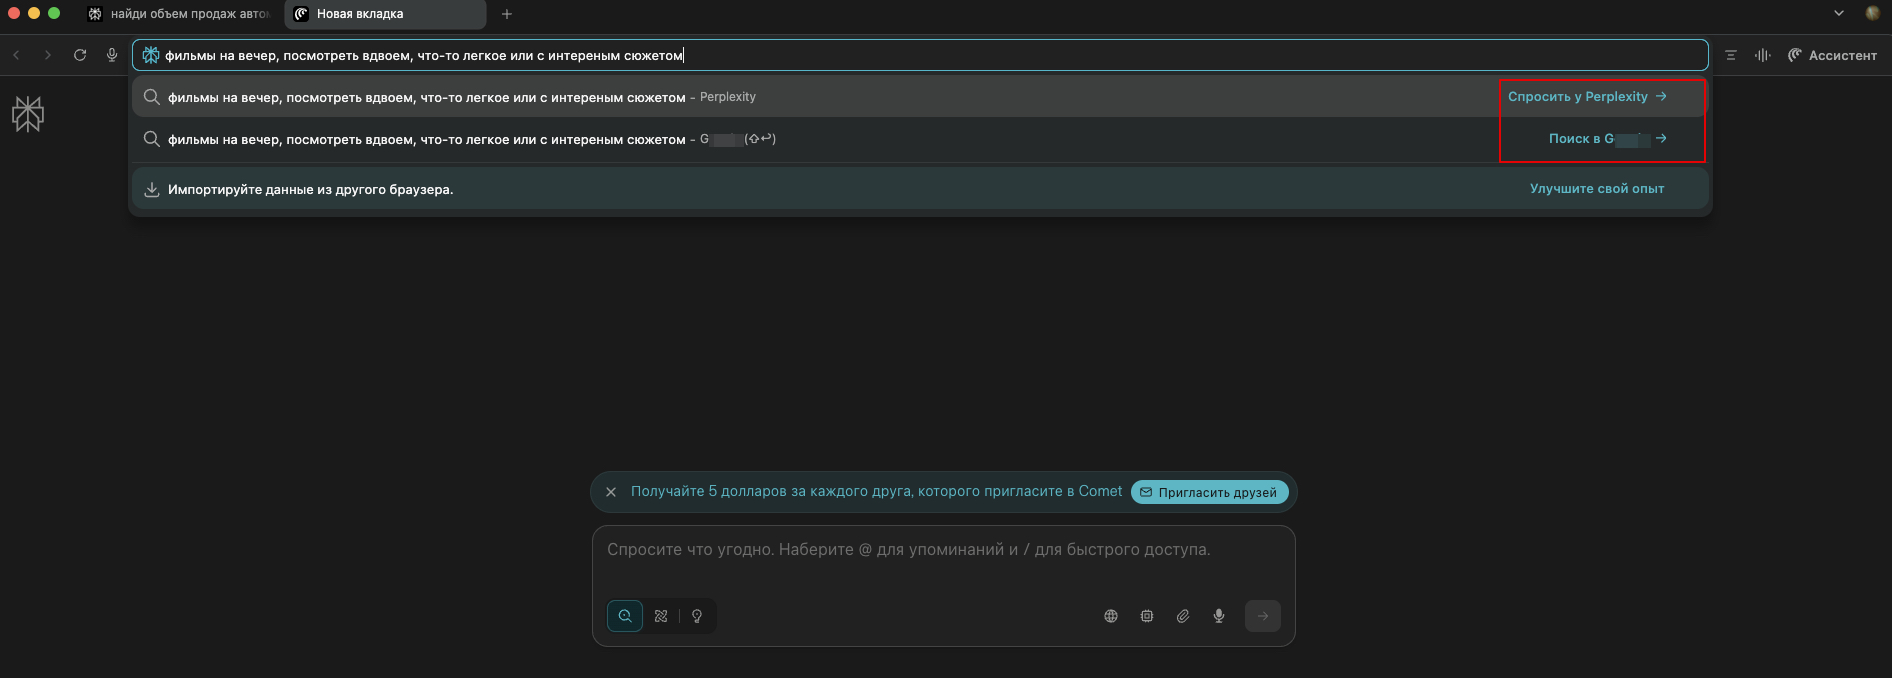Dismiss the invite friends banner
This screenshot has width=1892, height=678.
611,492
